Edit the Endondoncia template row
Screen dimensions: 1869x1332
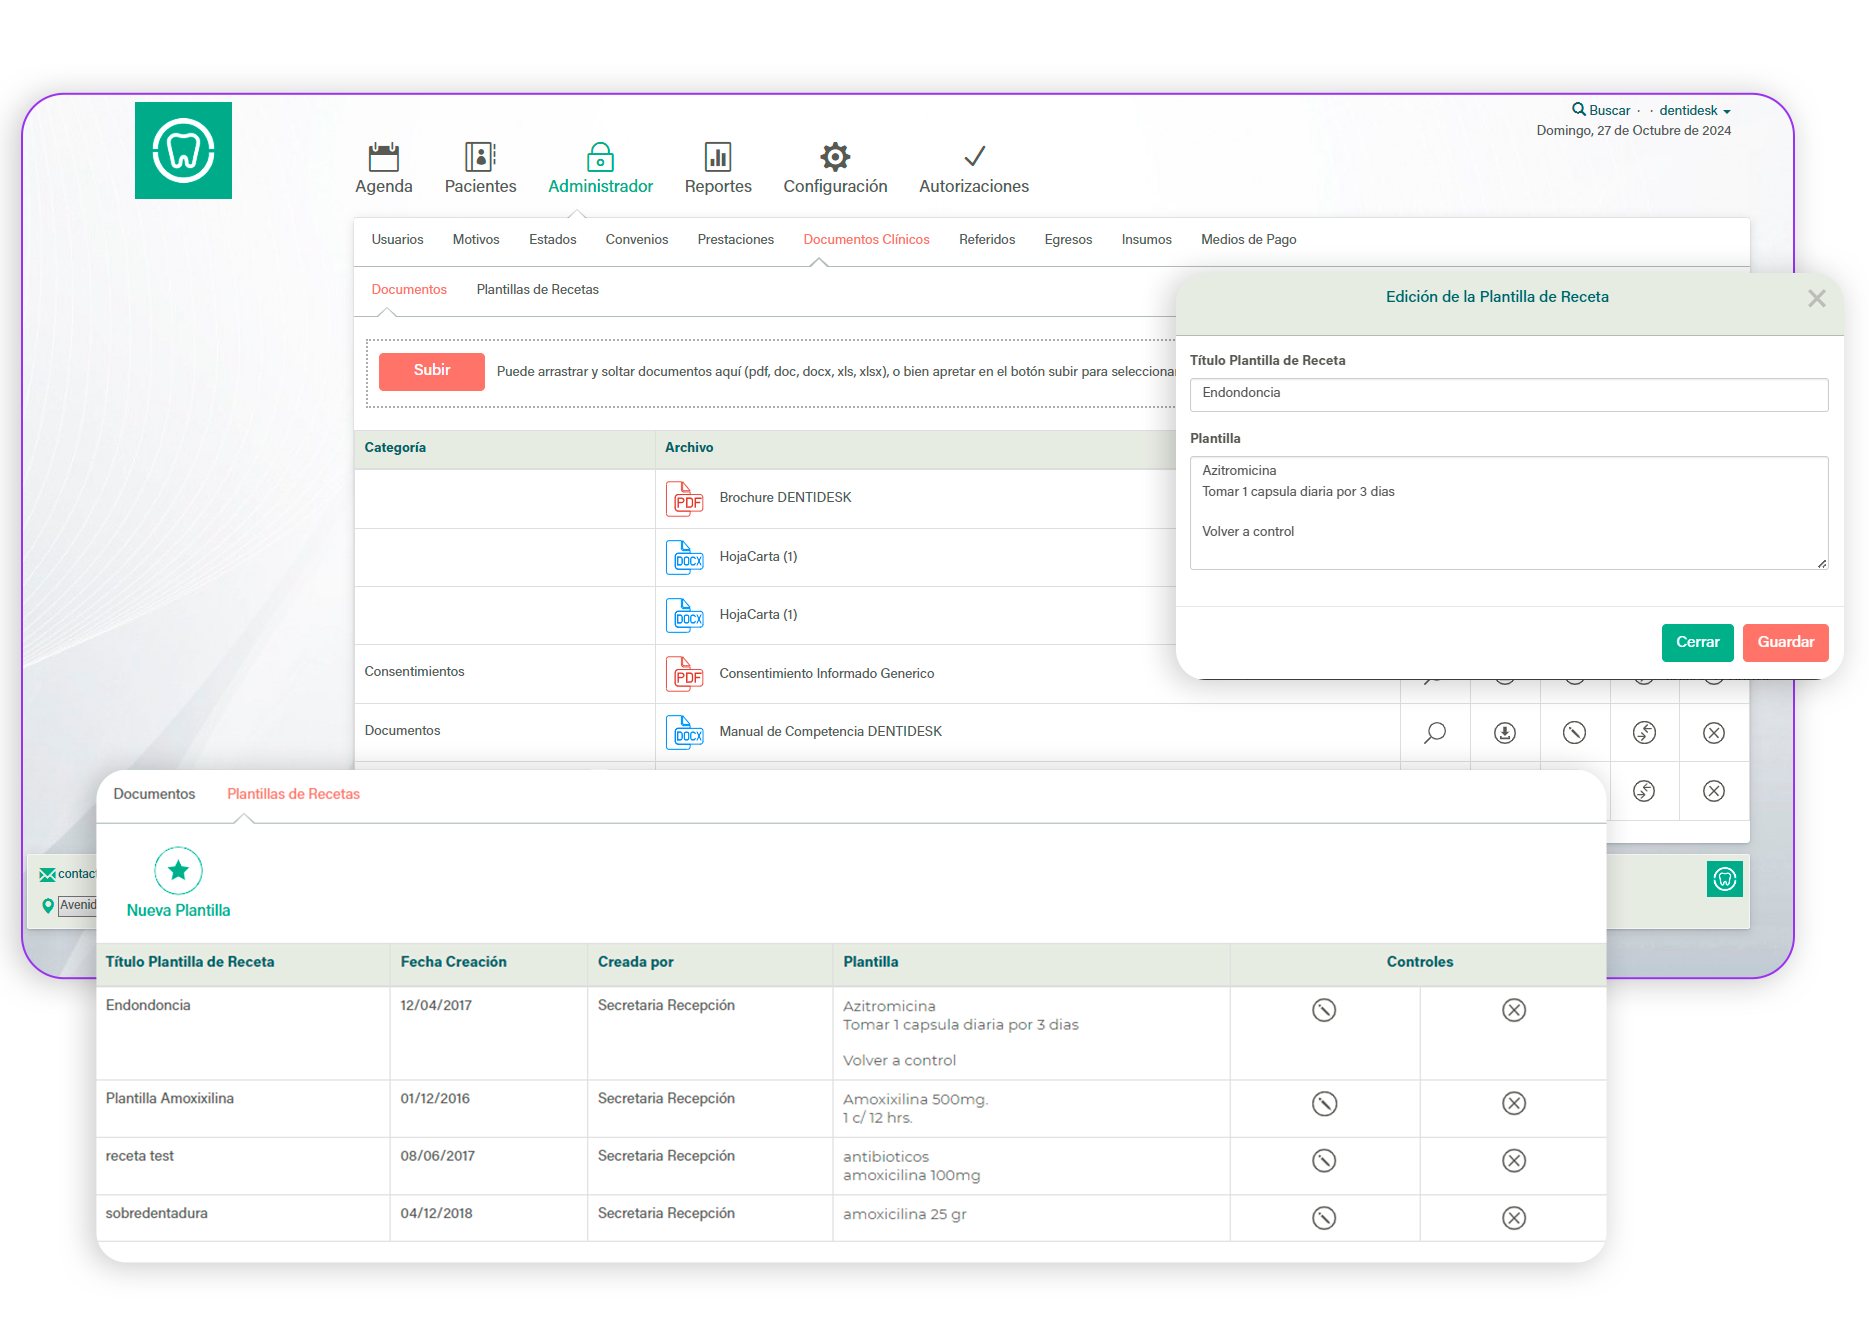1324,1010
